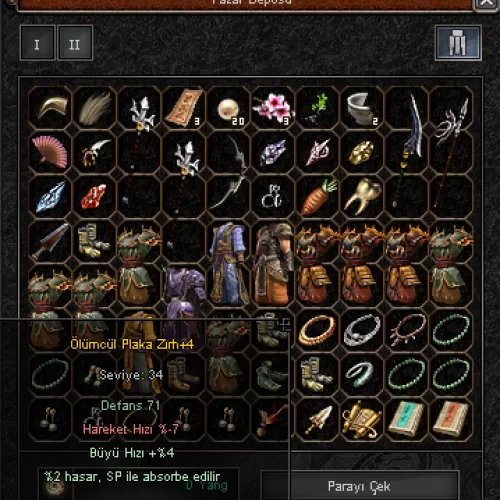Select the large tooth item

(x=362, y=197)
